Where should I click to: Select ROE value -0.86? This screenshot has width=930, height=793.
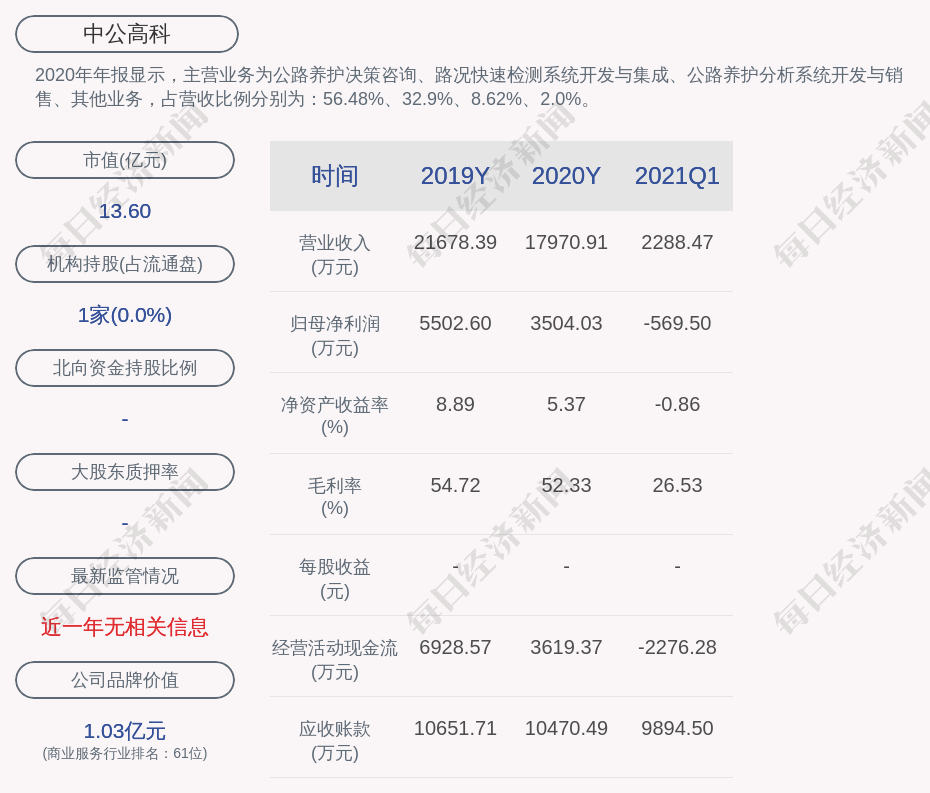[x=677, y=405]
